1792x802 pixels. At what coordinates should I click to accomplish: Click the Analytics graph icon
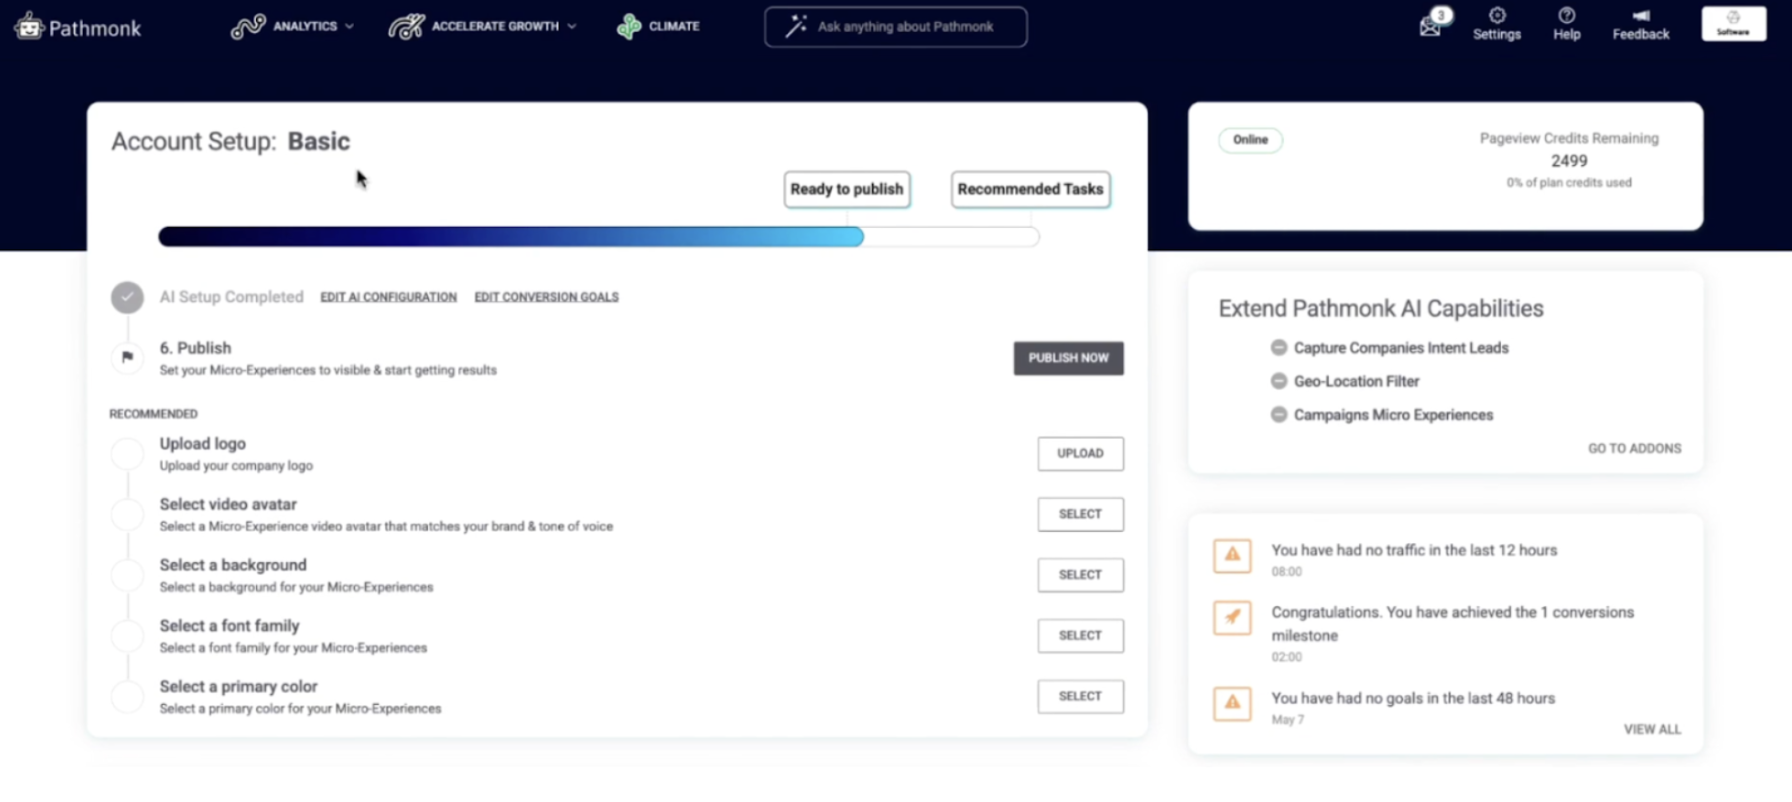[248, 26]
